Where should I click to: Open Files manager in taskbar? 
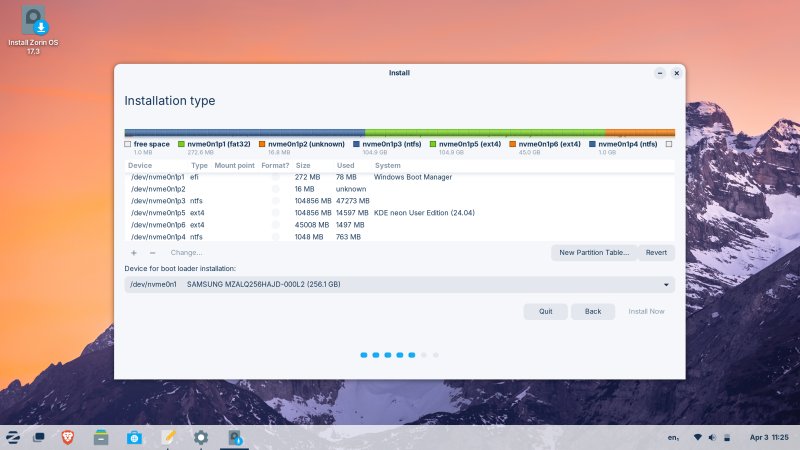click(100, 437)
